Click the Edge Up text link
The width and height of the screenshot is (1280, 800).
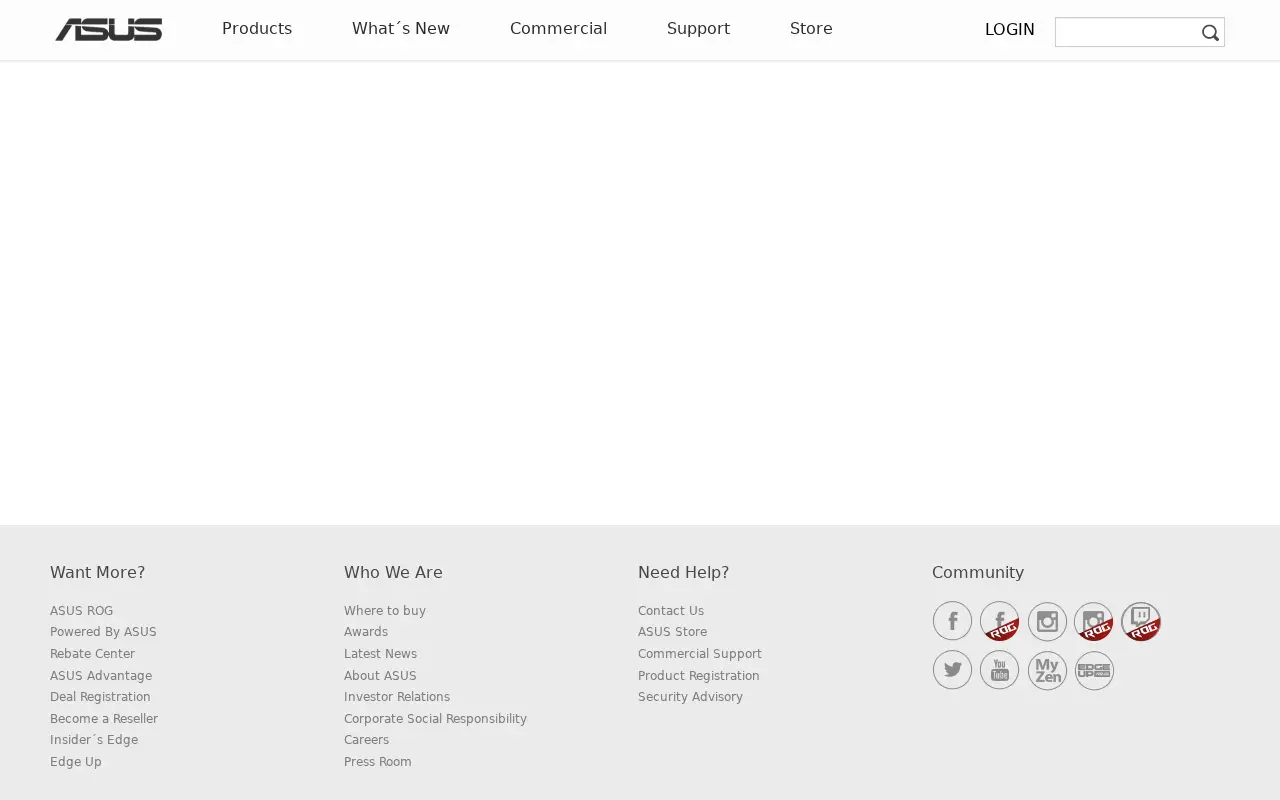tap(76, 762)
